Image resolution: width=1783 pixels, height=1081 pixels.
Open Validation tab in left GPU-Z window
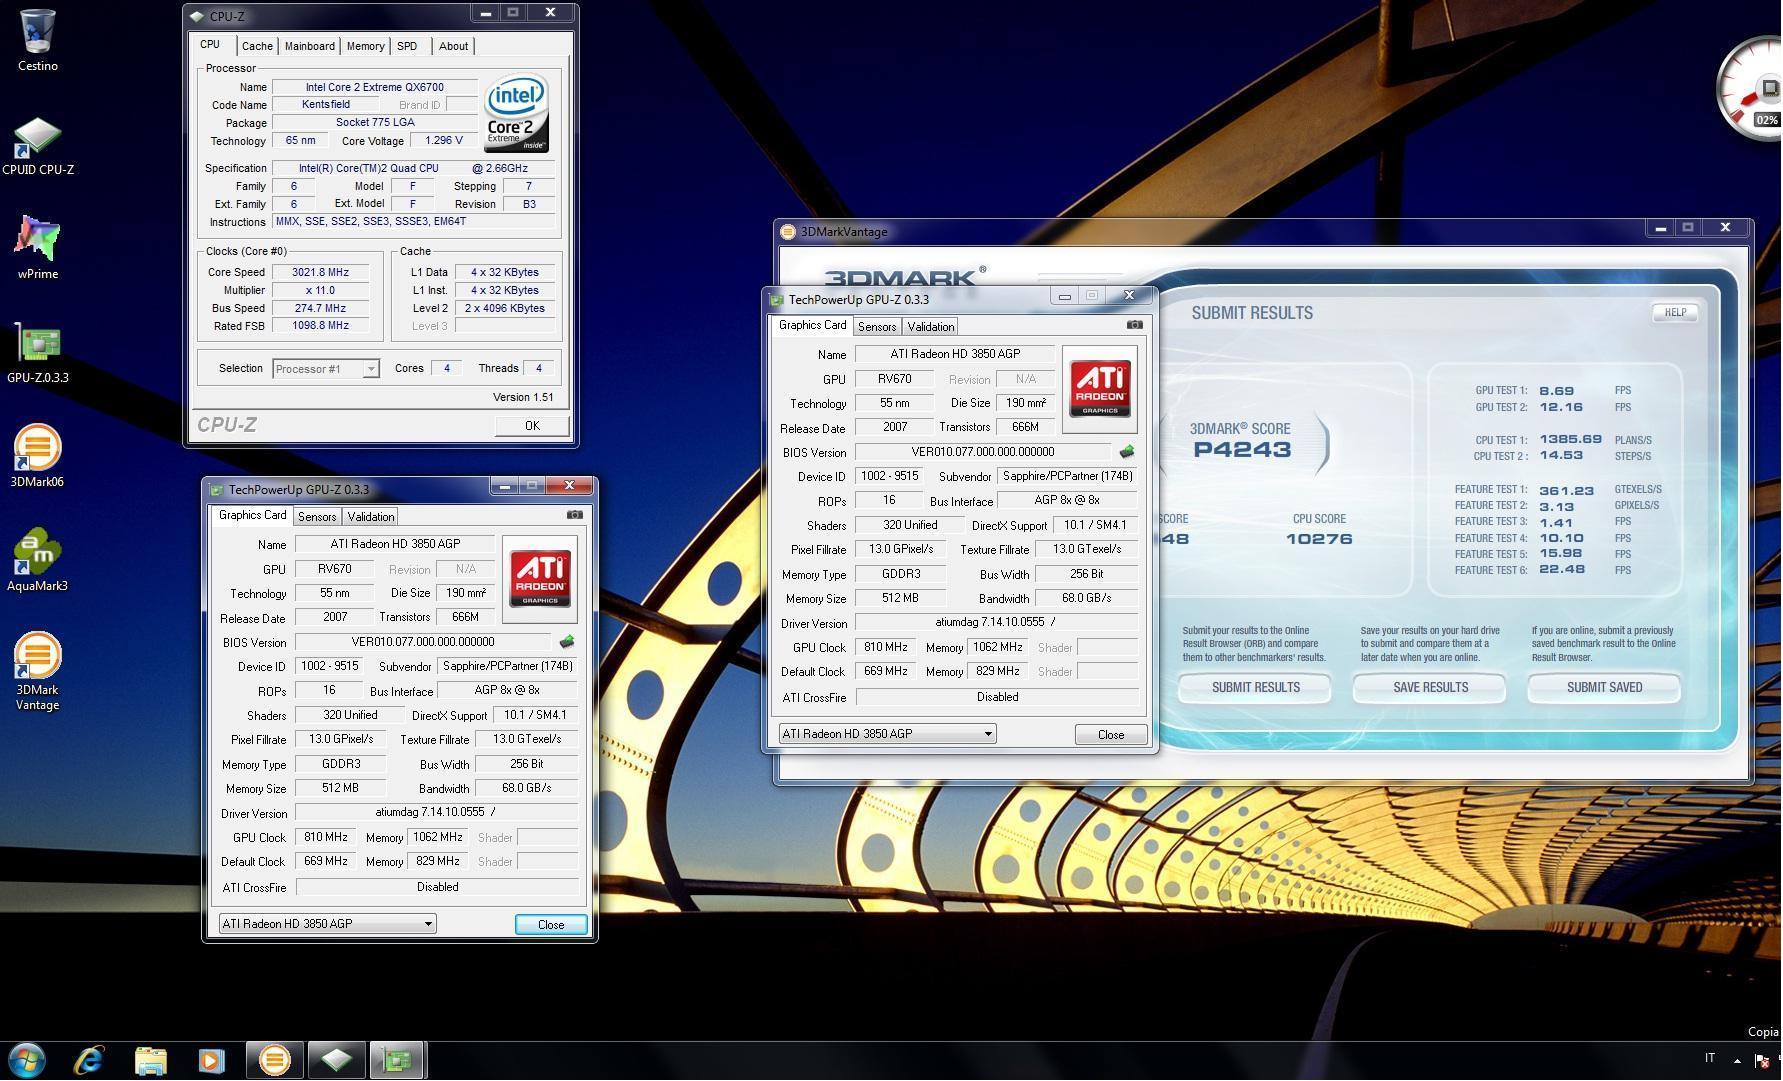371,517
